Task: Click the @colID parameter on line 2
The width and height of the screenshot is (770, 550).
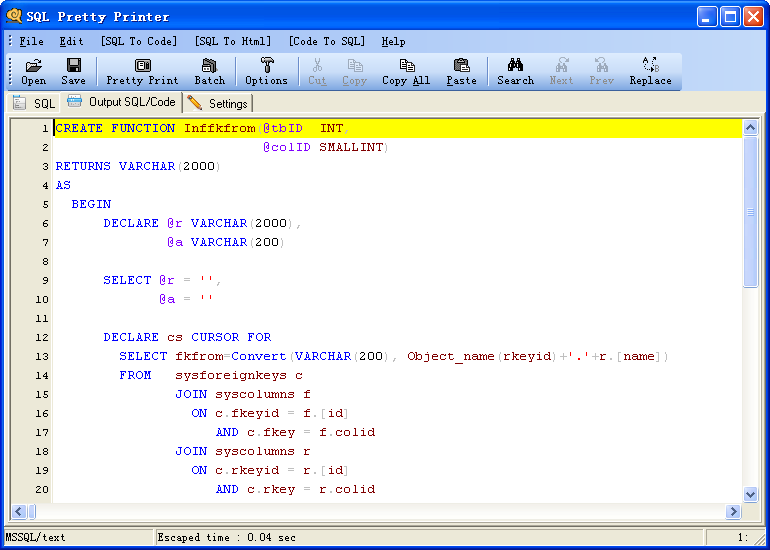Action: click(287, 147)
